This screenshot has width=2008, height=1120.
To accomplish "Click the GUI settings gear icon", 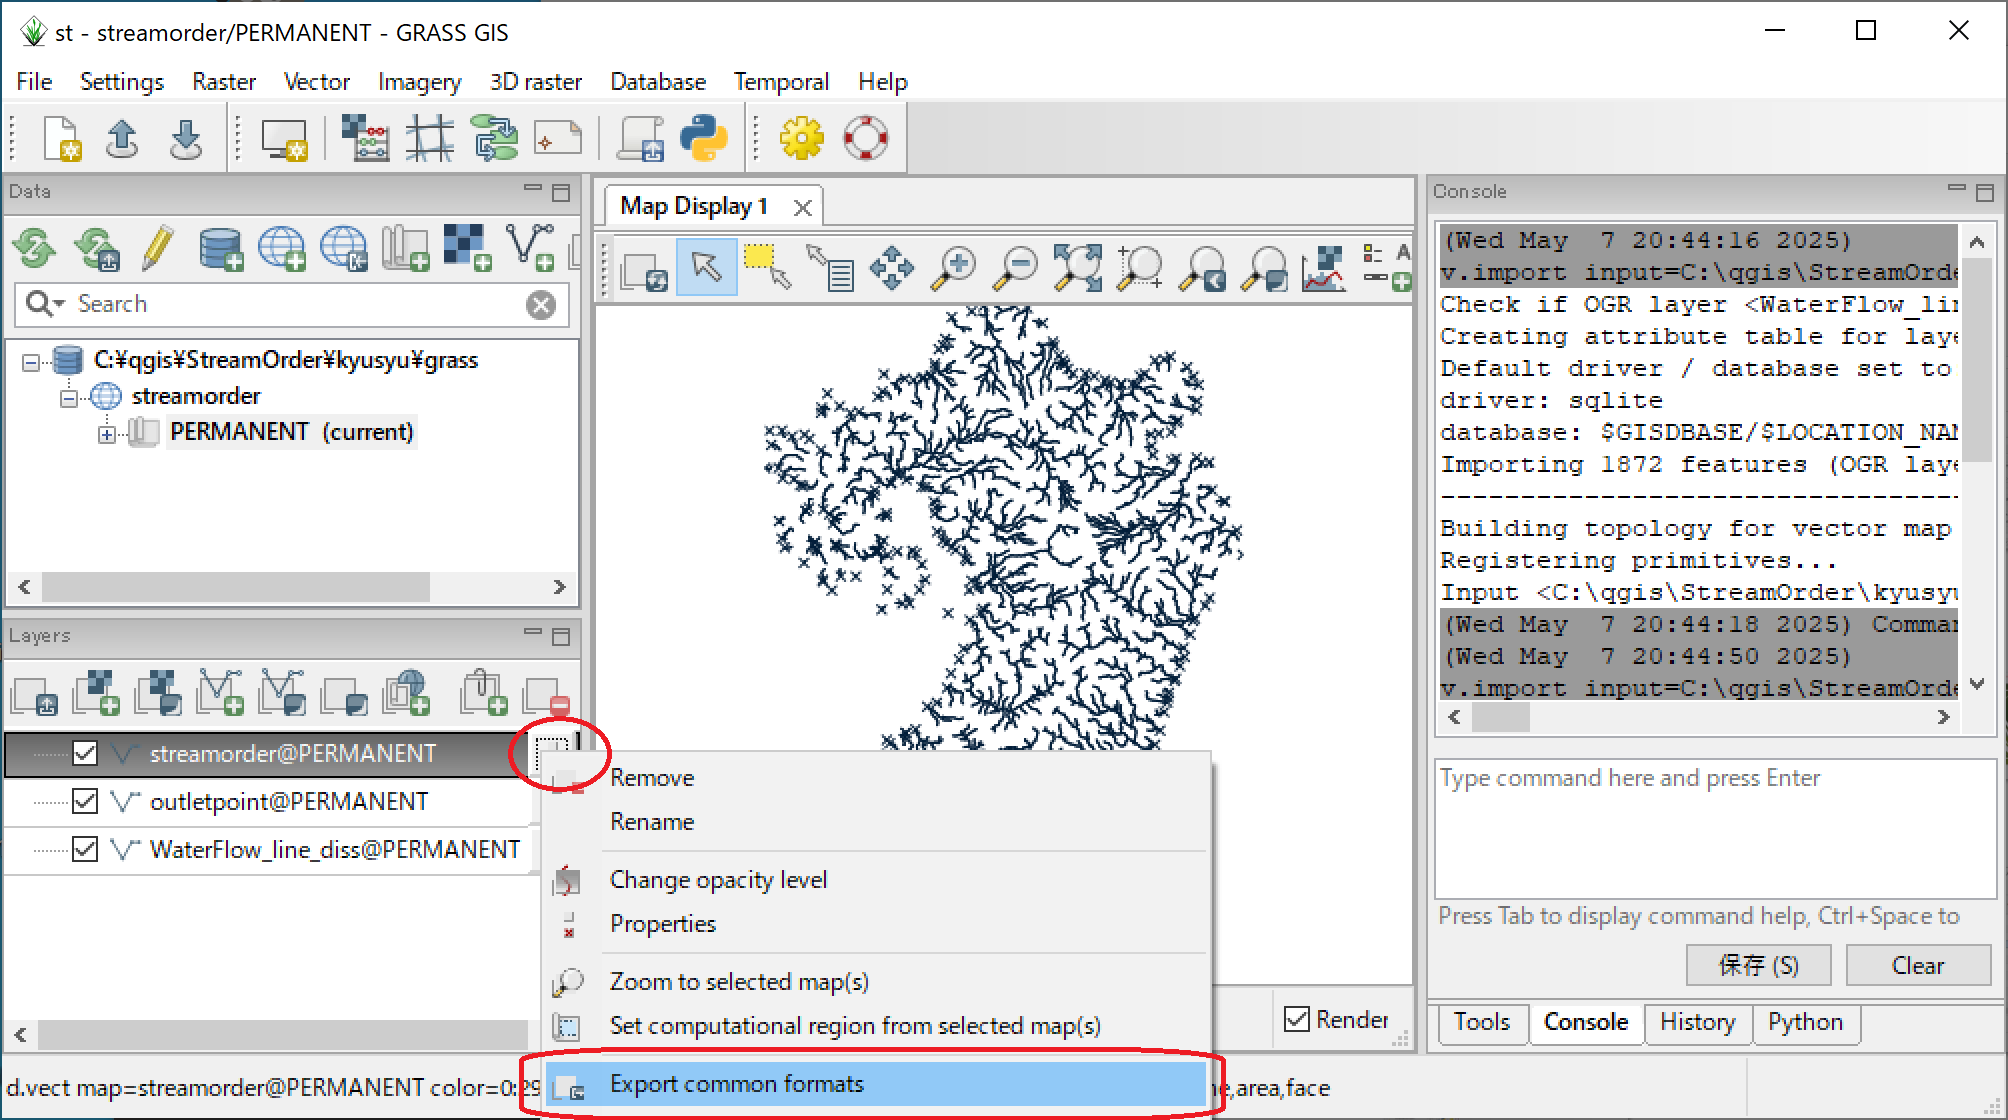I will [x=801, y=138].
